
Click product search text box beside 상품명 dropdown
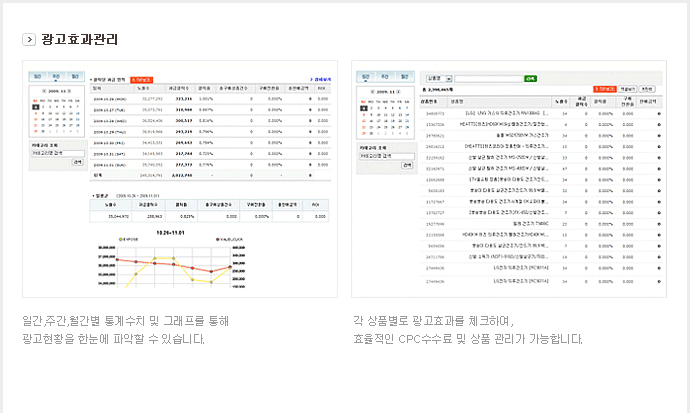(490, 77)
